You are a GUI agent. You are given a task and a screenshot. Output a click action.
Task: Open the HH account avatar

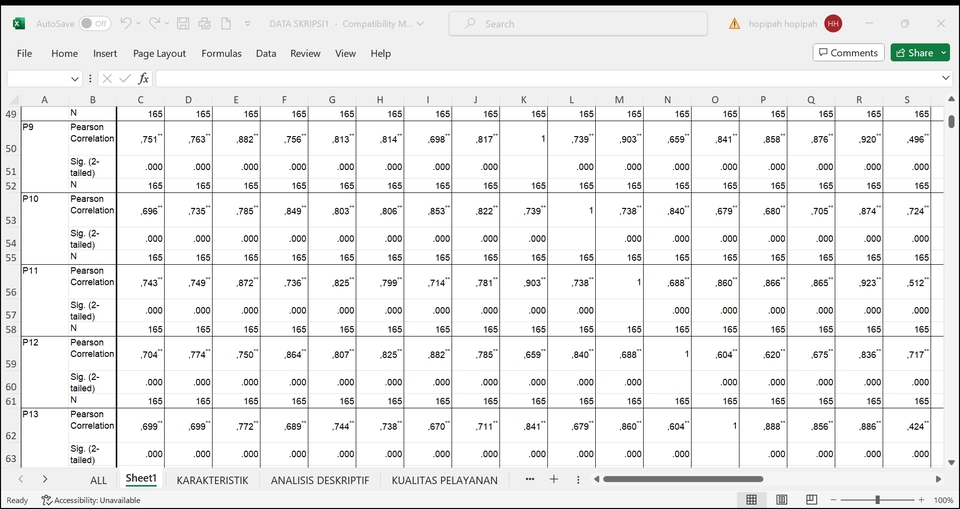pyautogui.click(x=833, y=24)
